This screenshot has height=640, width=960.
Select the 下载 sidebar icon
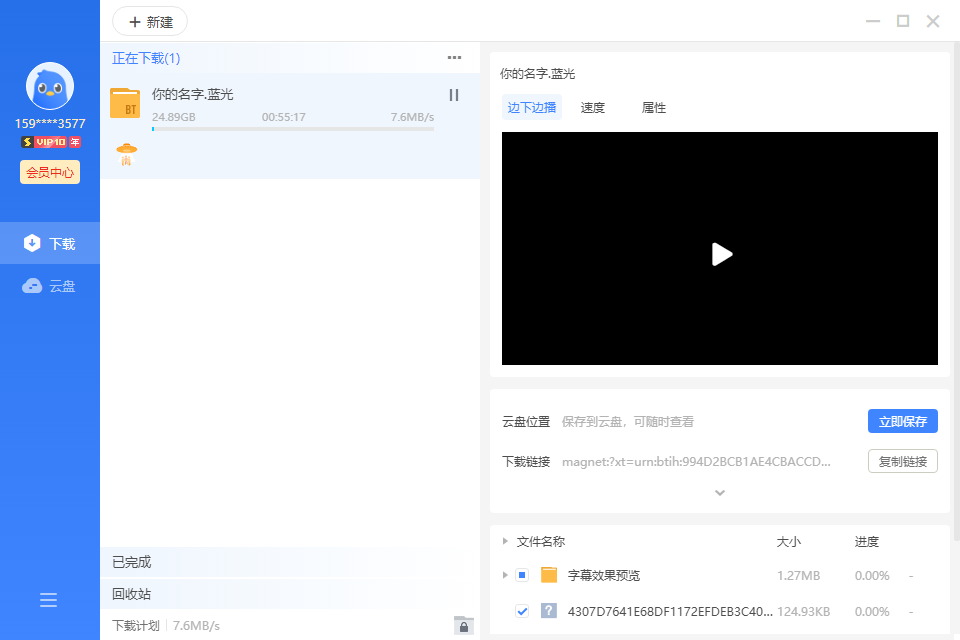(49, 242)
